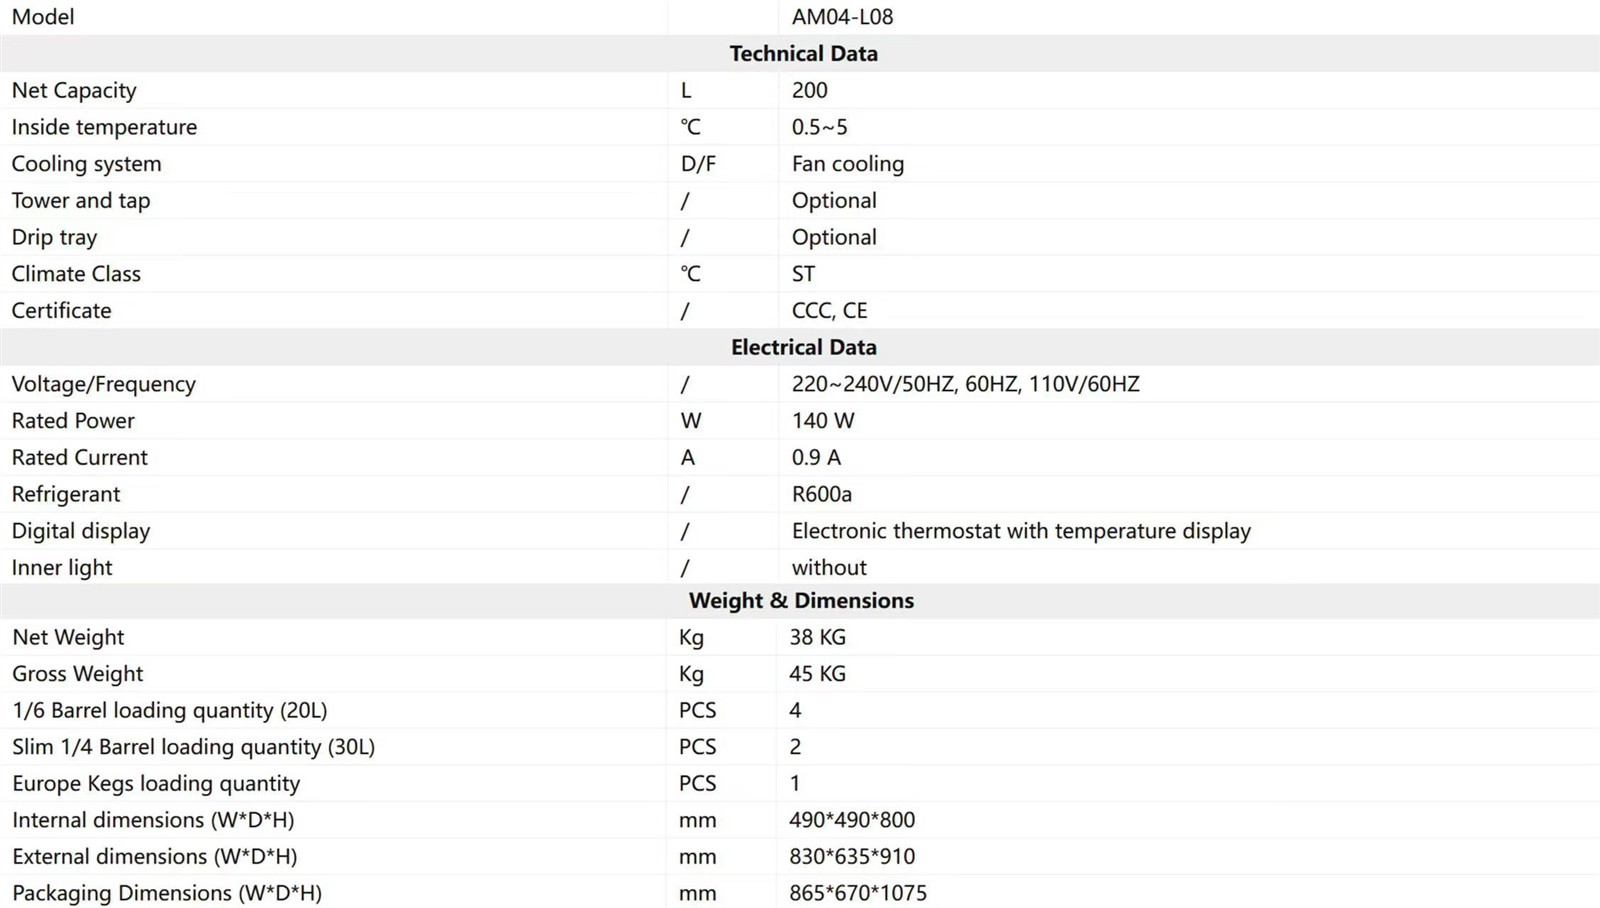Screen dimensions: 1600x908
Task: Click the Drip tray Optional value
Action: (x=834, y=237)
